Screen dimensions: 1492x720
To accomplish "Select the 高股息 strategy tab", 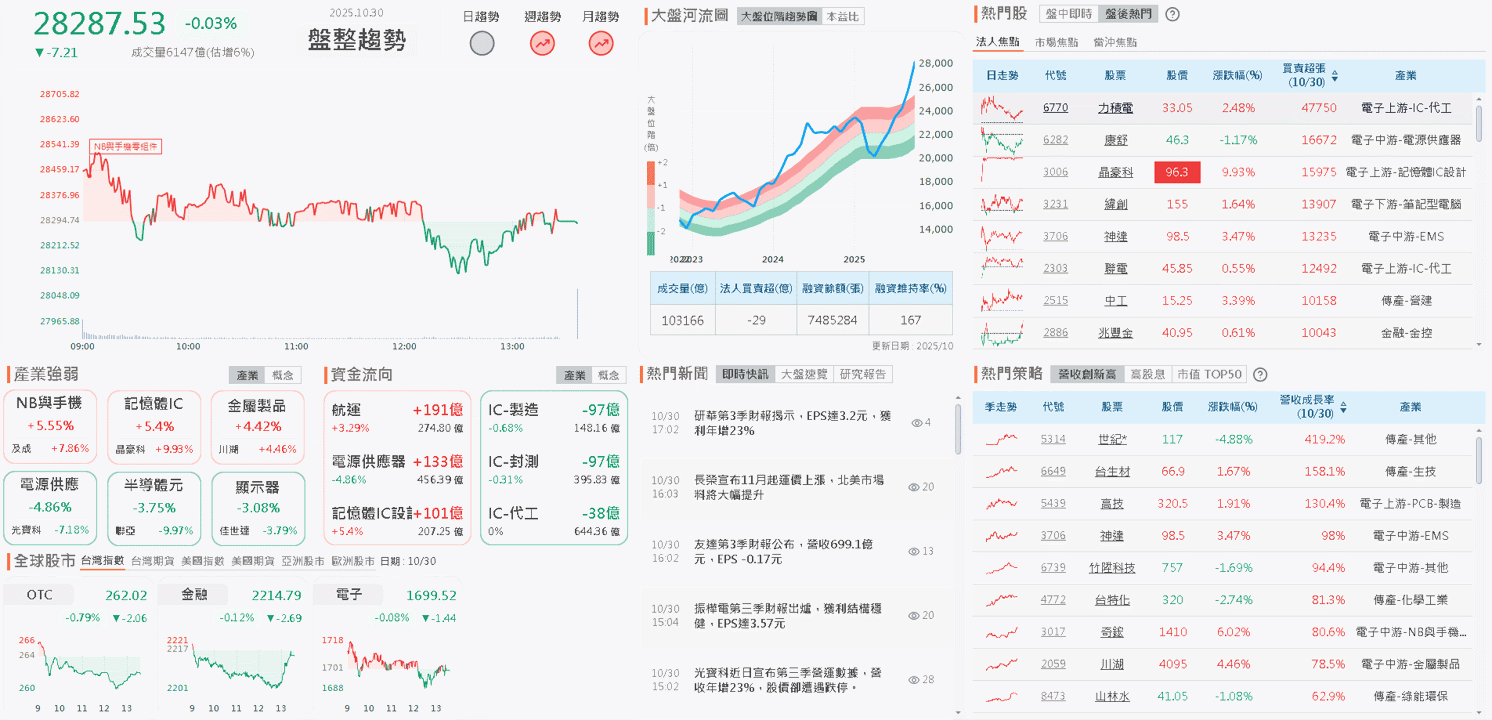I will pos(1148,374).
